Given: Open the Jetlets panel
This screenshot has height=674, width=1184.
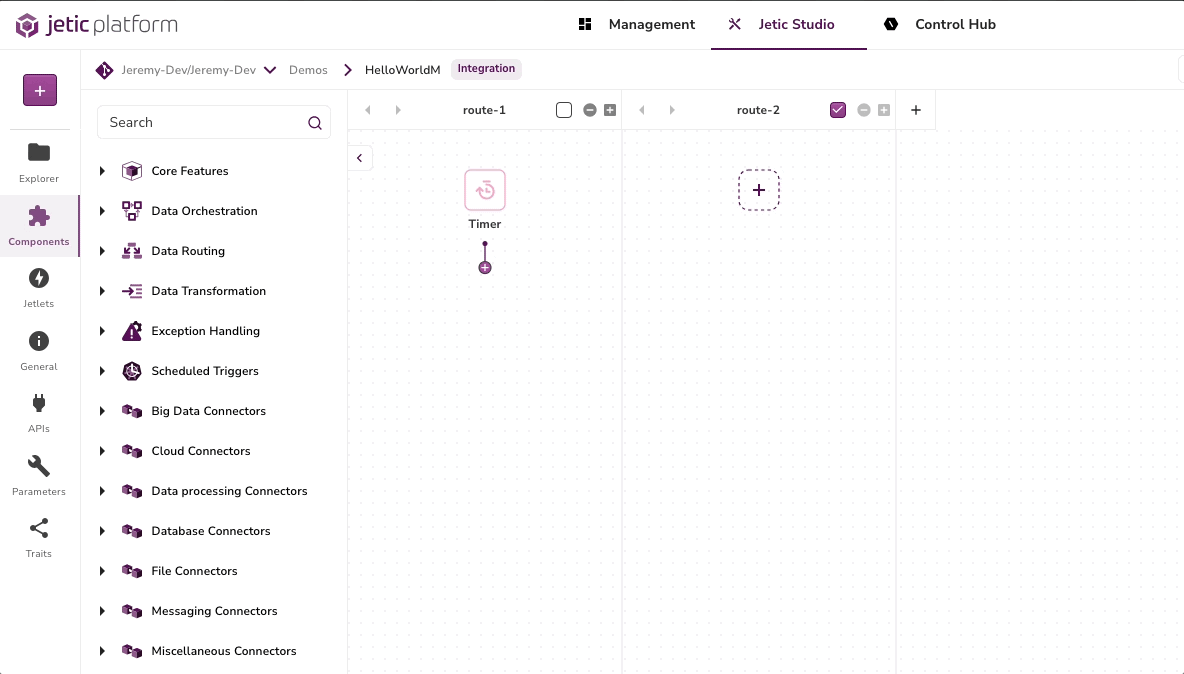Looking at the screenshot, I should click(x=39, y=288).
